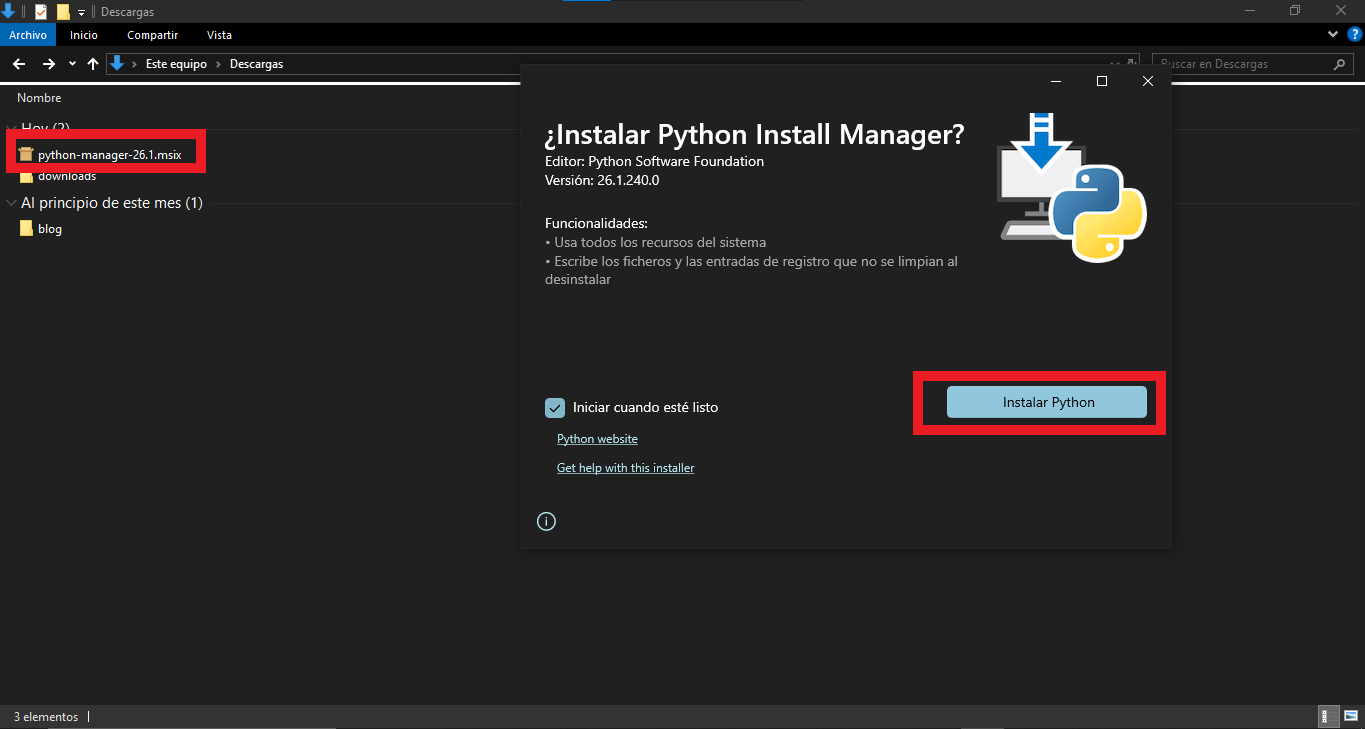Click the Instalar Python button
The height and width of the screenshot is (729, 1365).
[x=1047, y=402]
